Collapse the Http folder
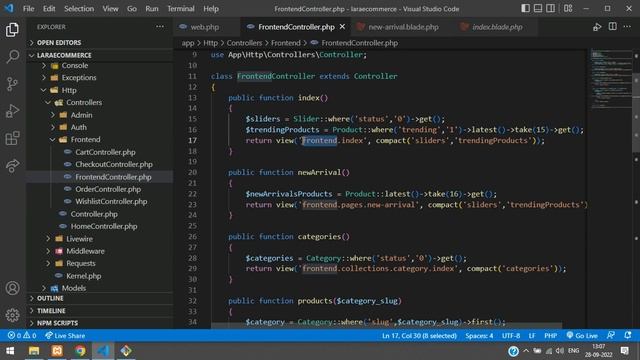This screenshot has width=640, height=360. click(69, 90)
